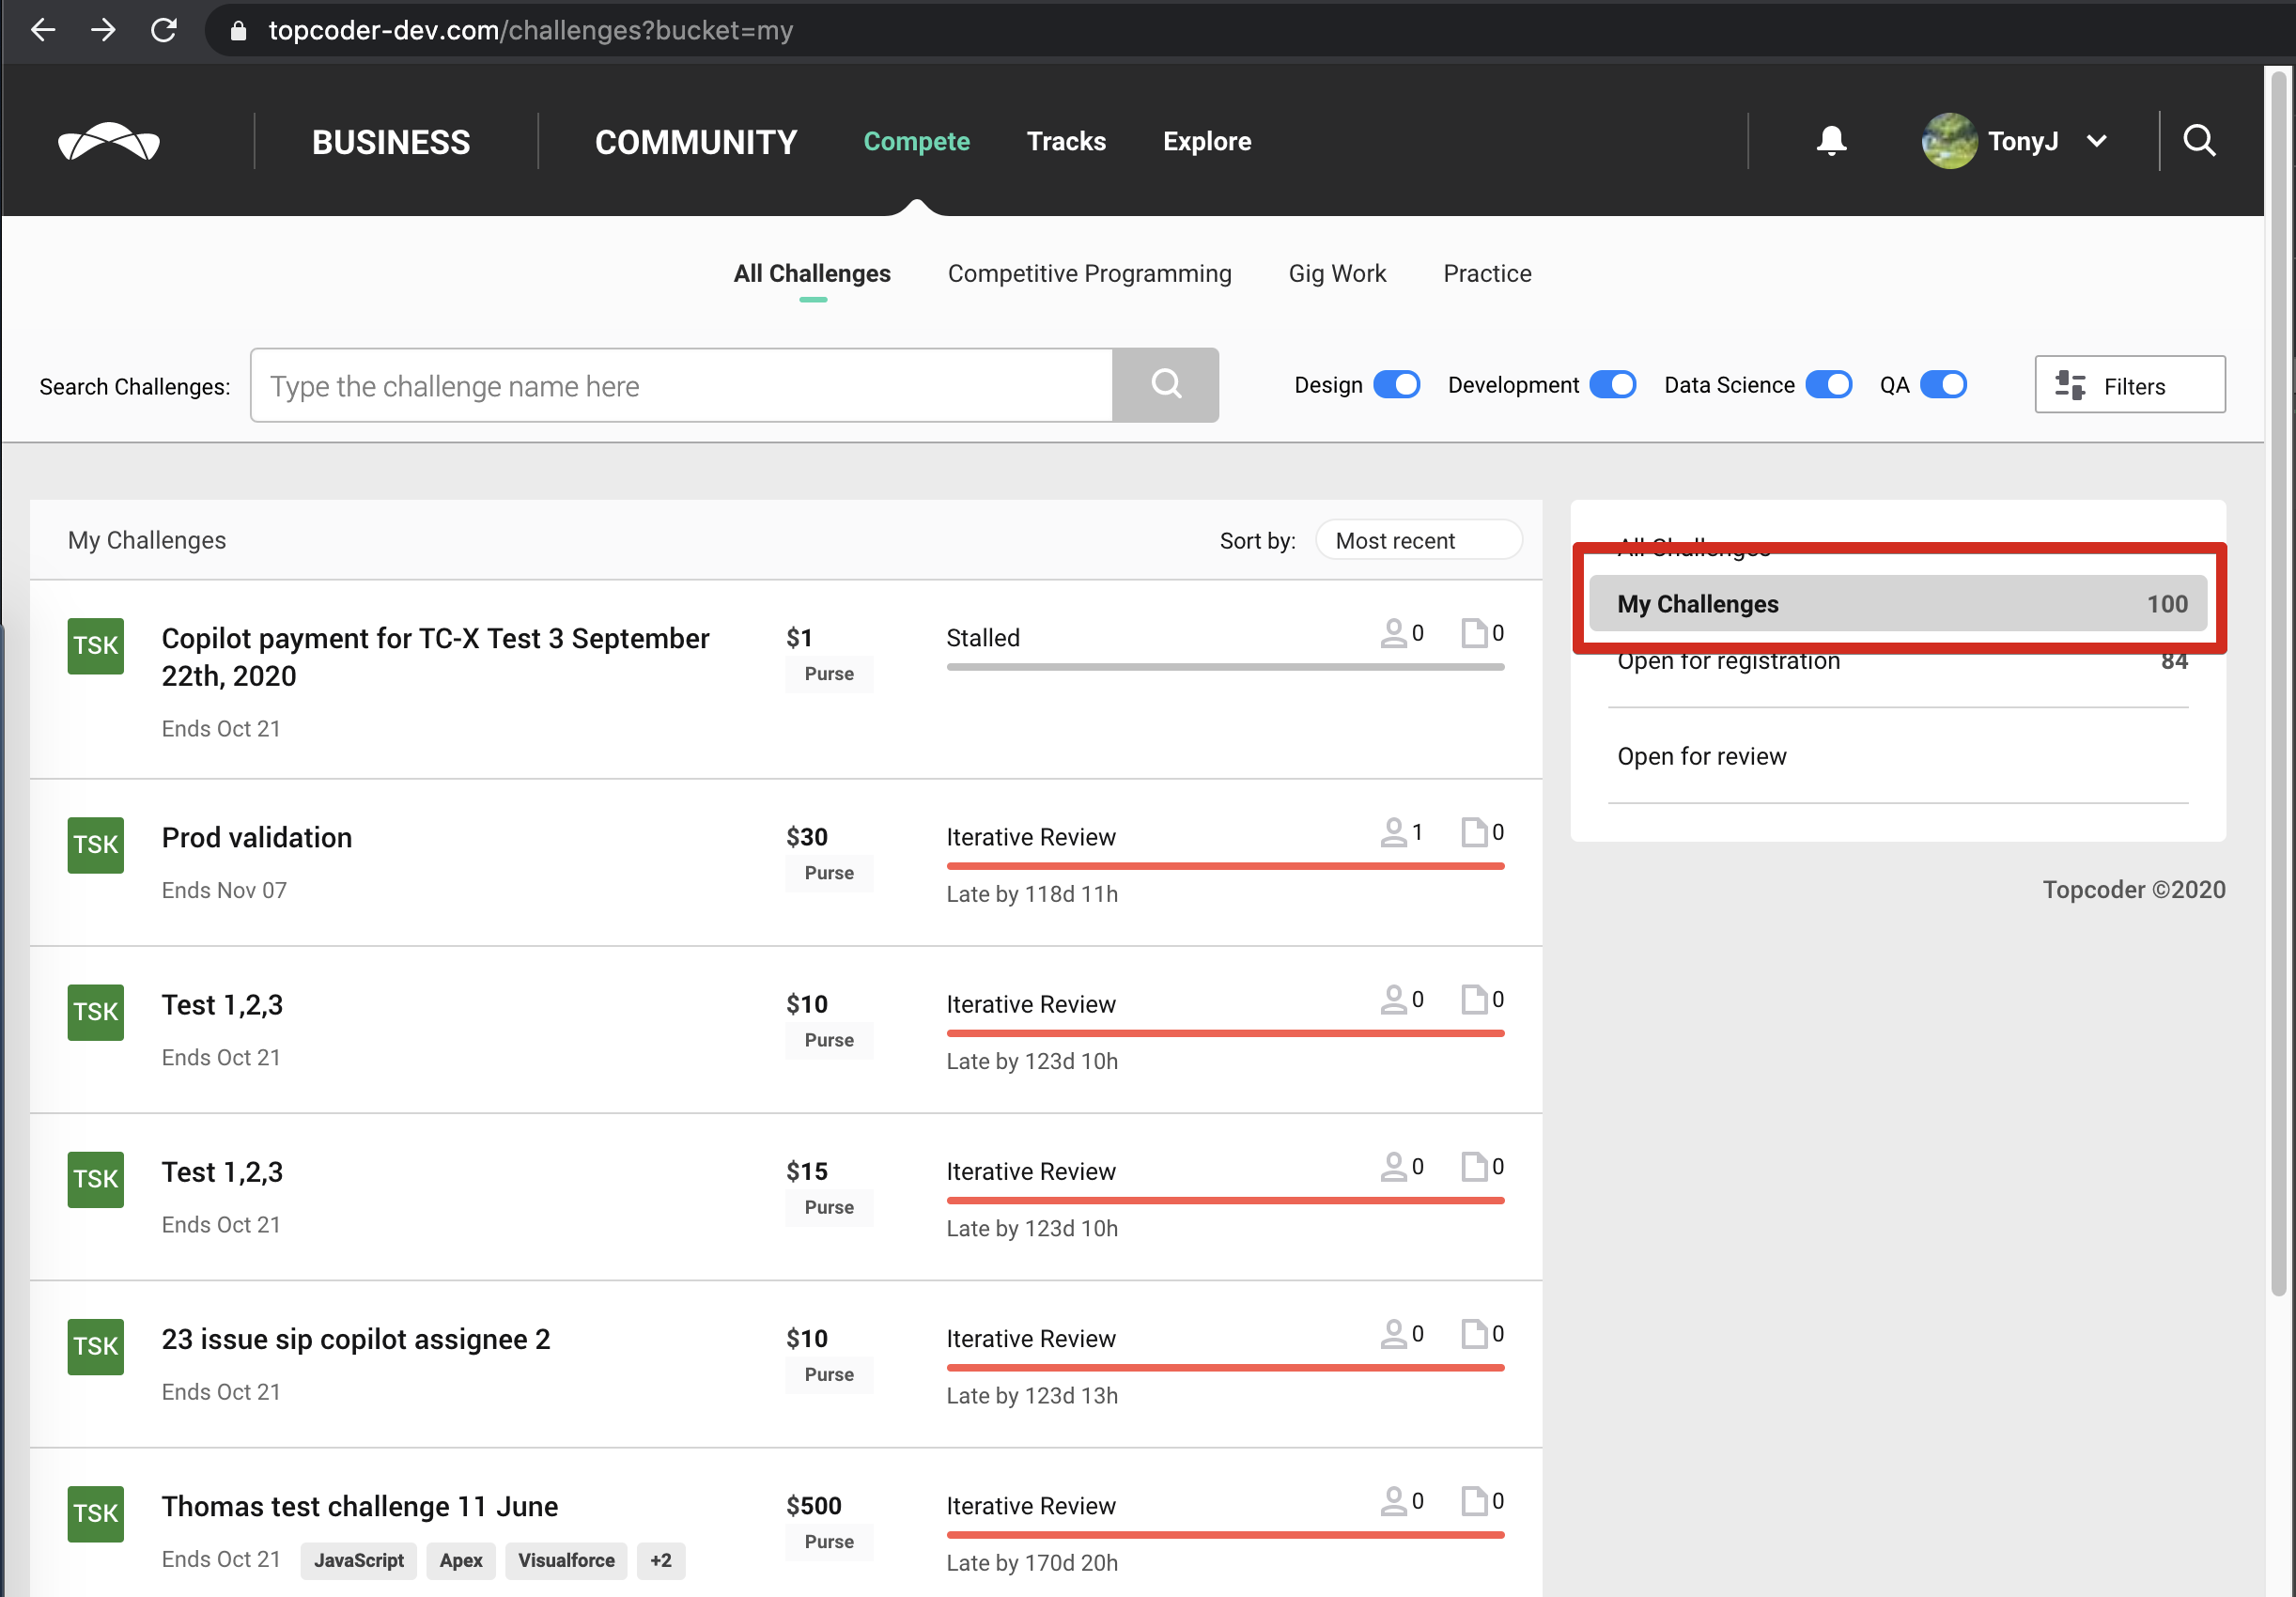Disable the Development track switch
Screen dimensions: 2296x1597
click(x=1612, y=385)
